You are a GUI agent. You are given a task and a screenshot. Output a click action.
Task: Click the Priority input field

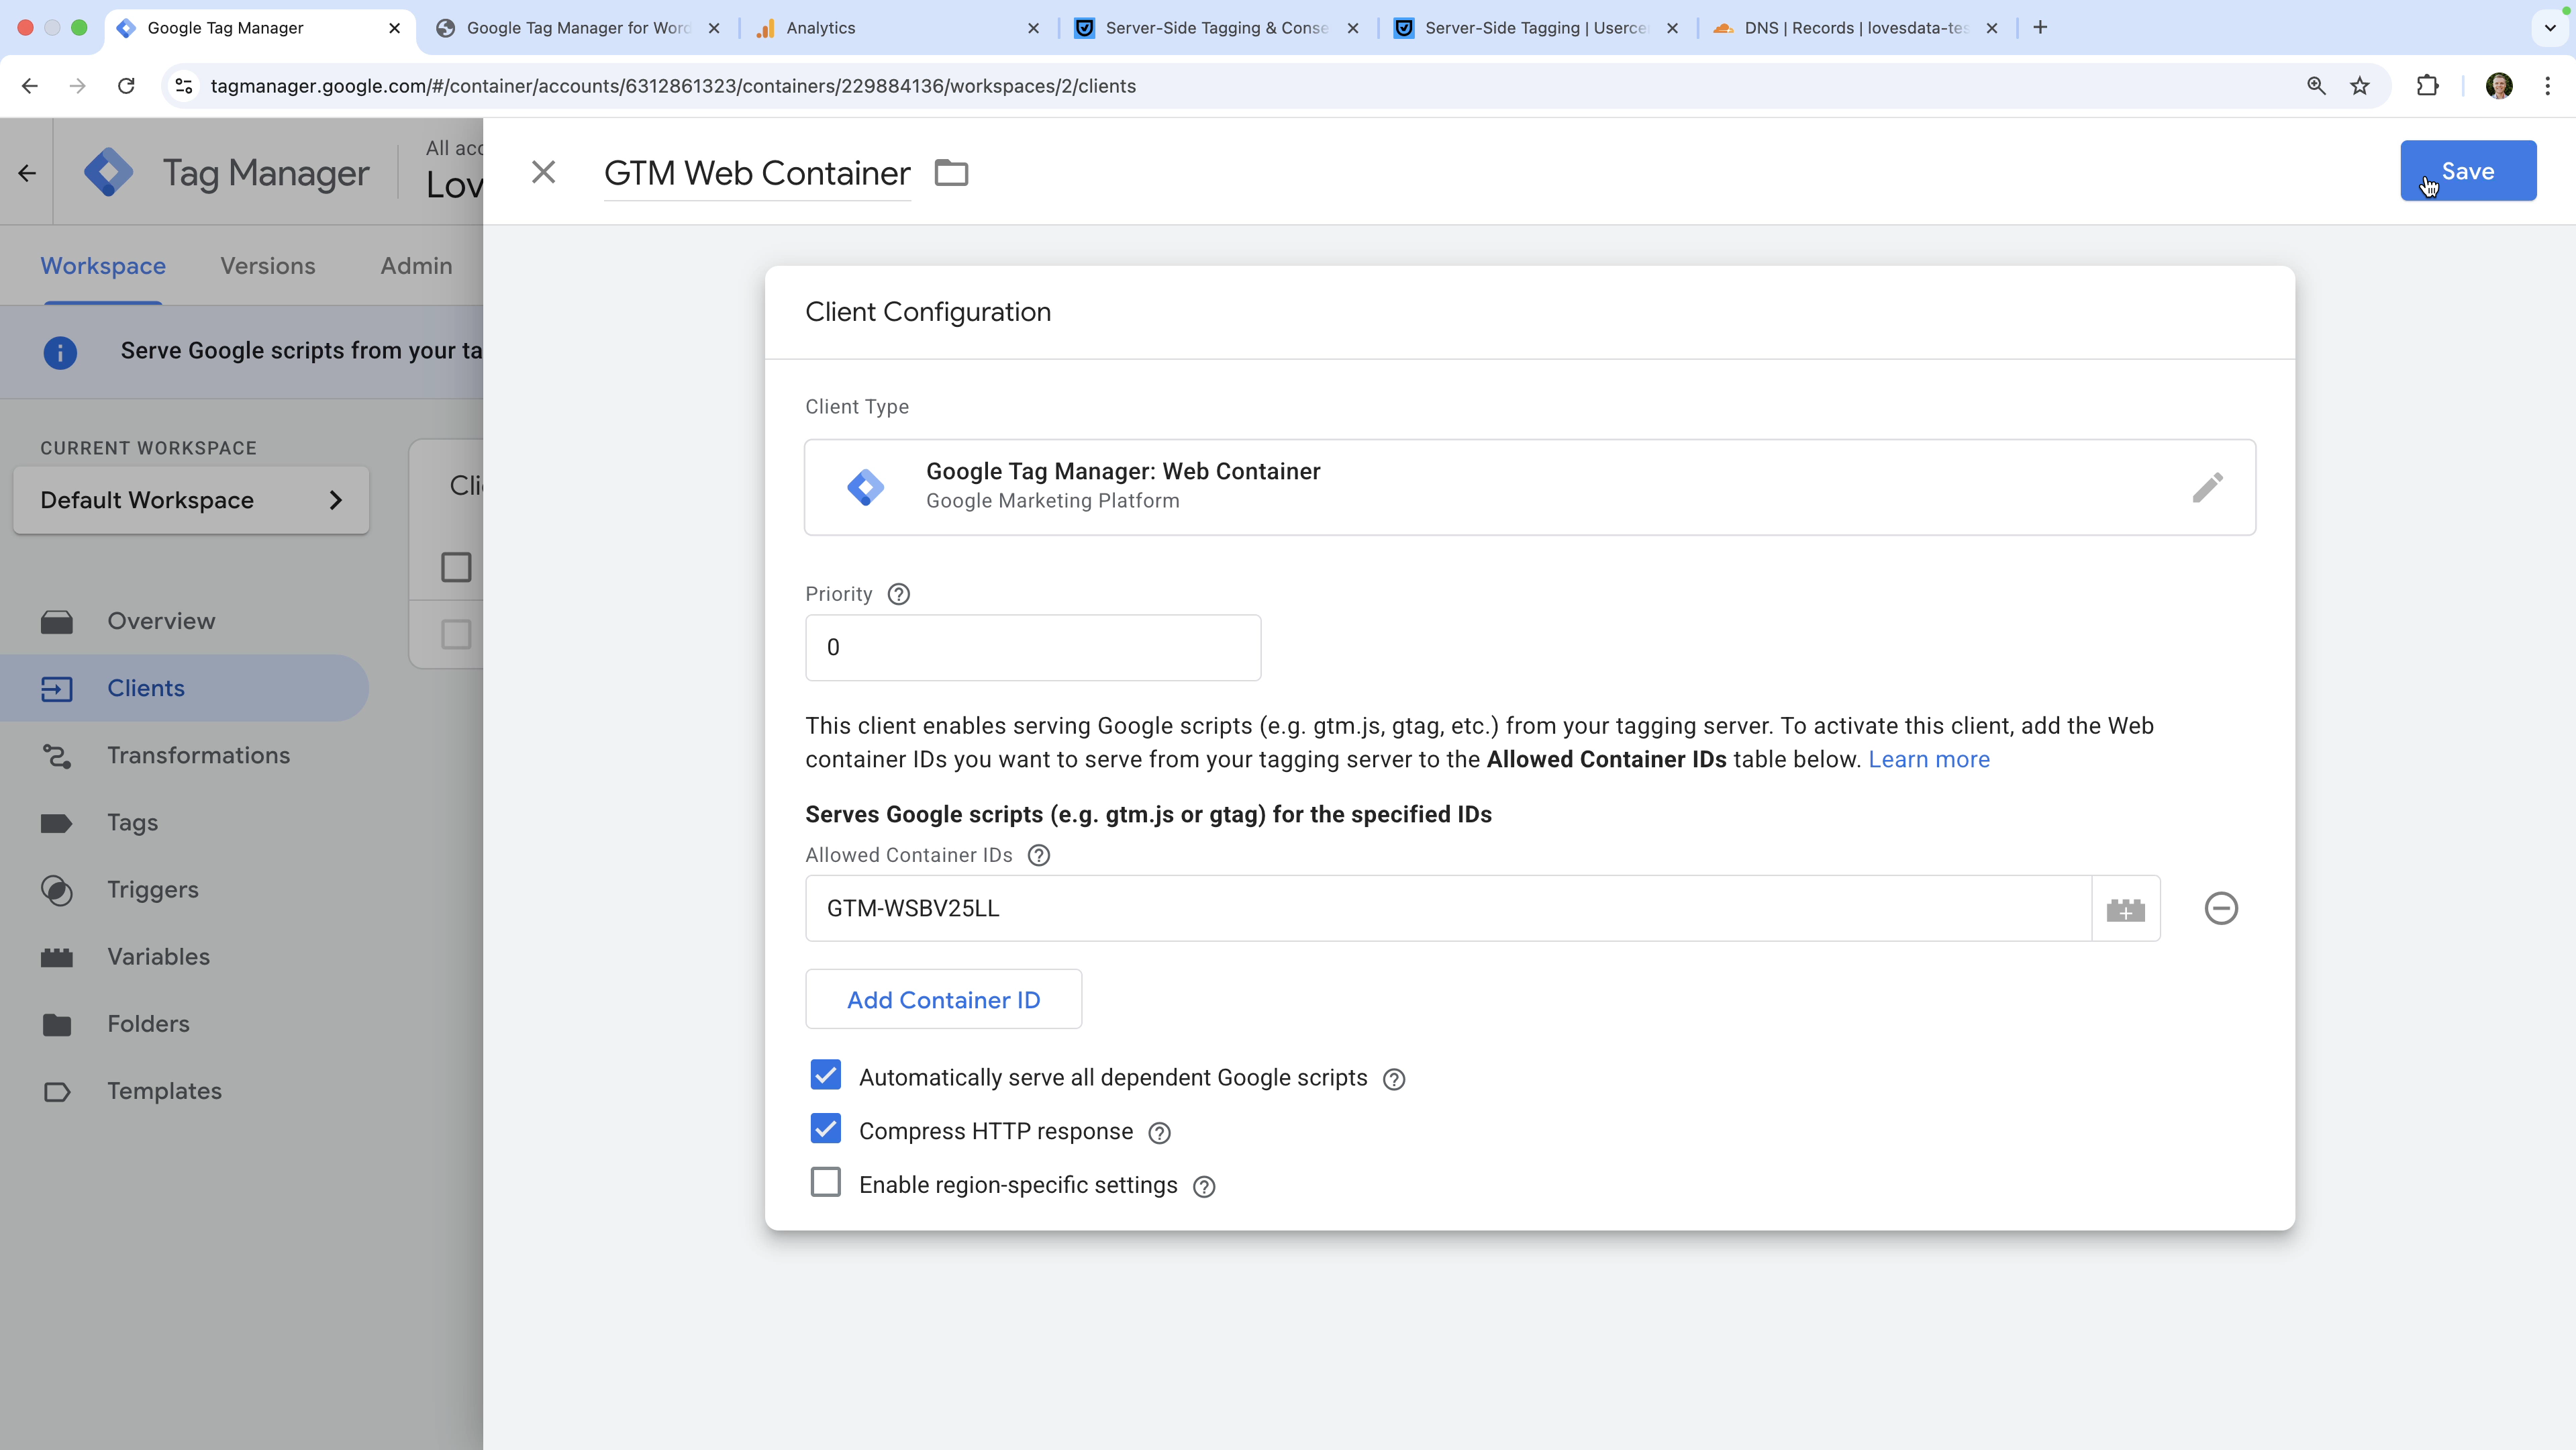pos(1032,648)
